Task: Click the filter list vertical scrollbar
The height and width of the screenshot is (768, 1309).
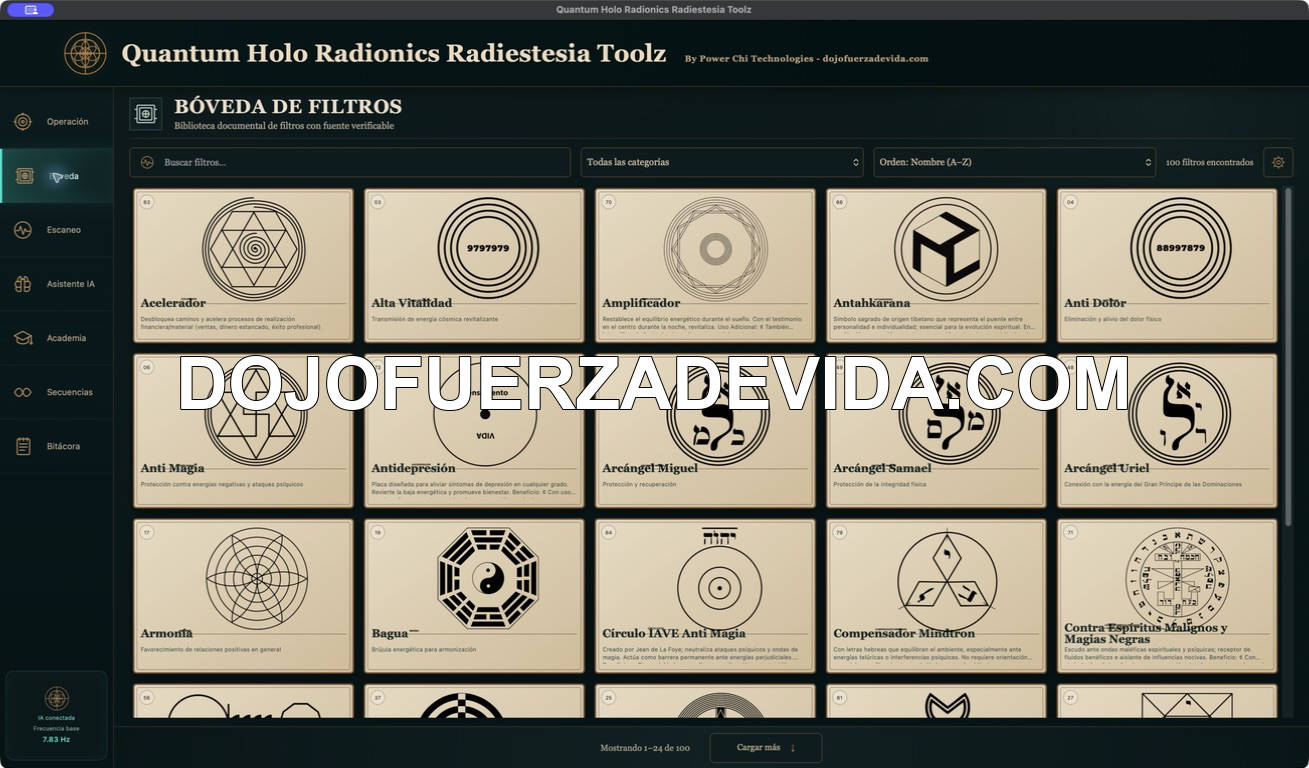Action: click(1288, 355)
